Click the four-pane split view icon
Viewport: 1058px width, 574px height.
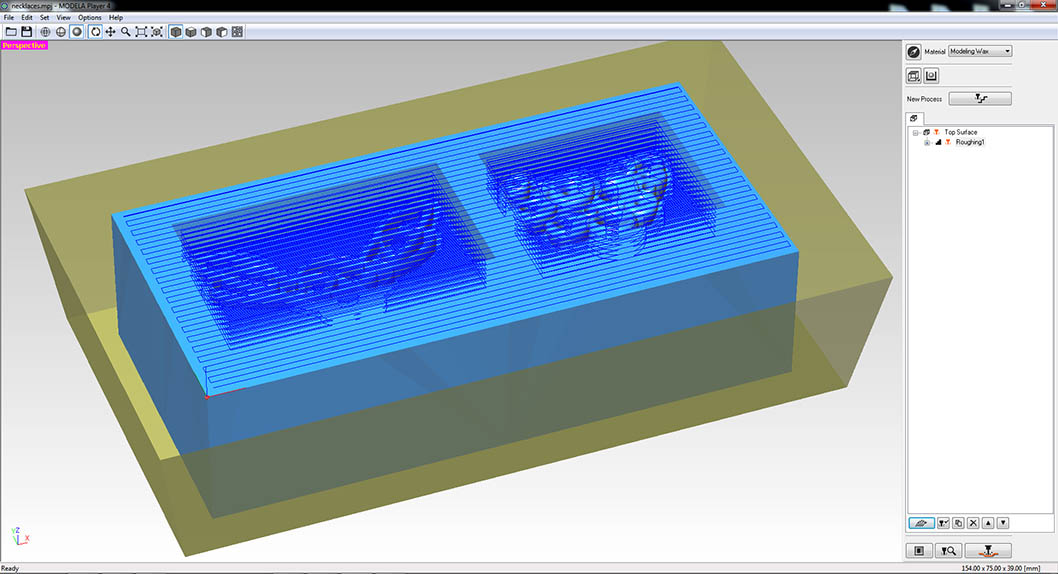pos(238,32)
